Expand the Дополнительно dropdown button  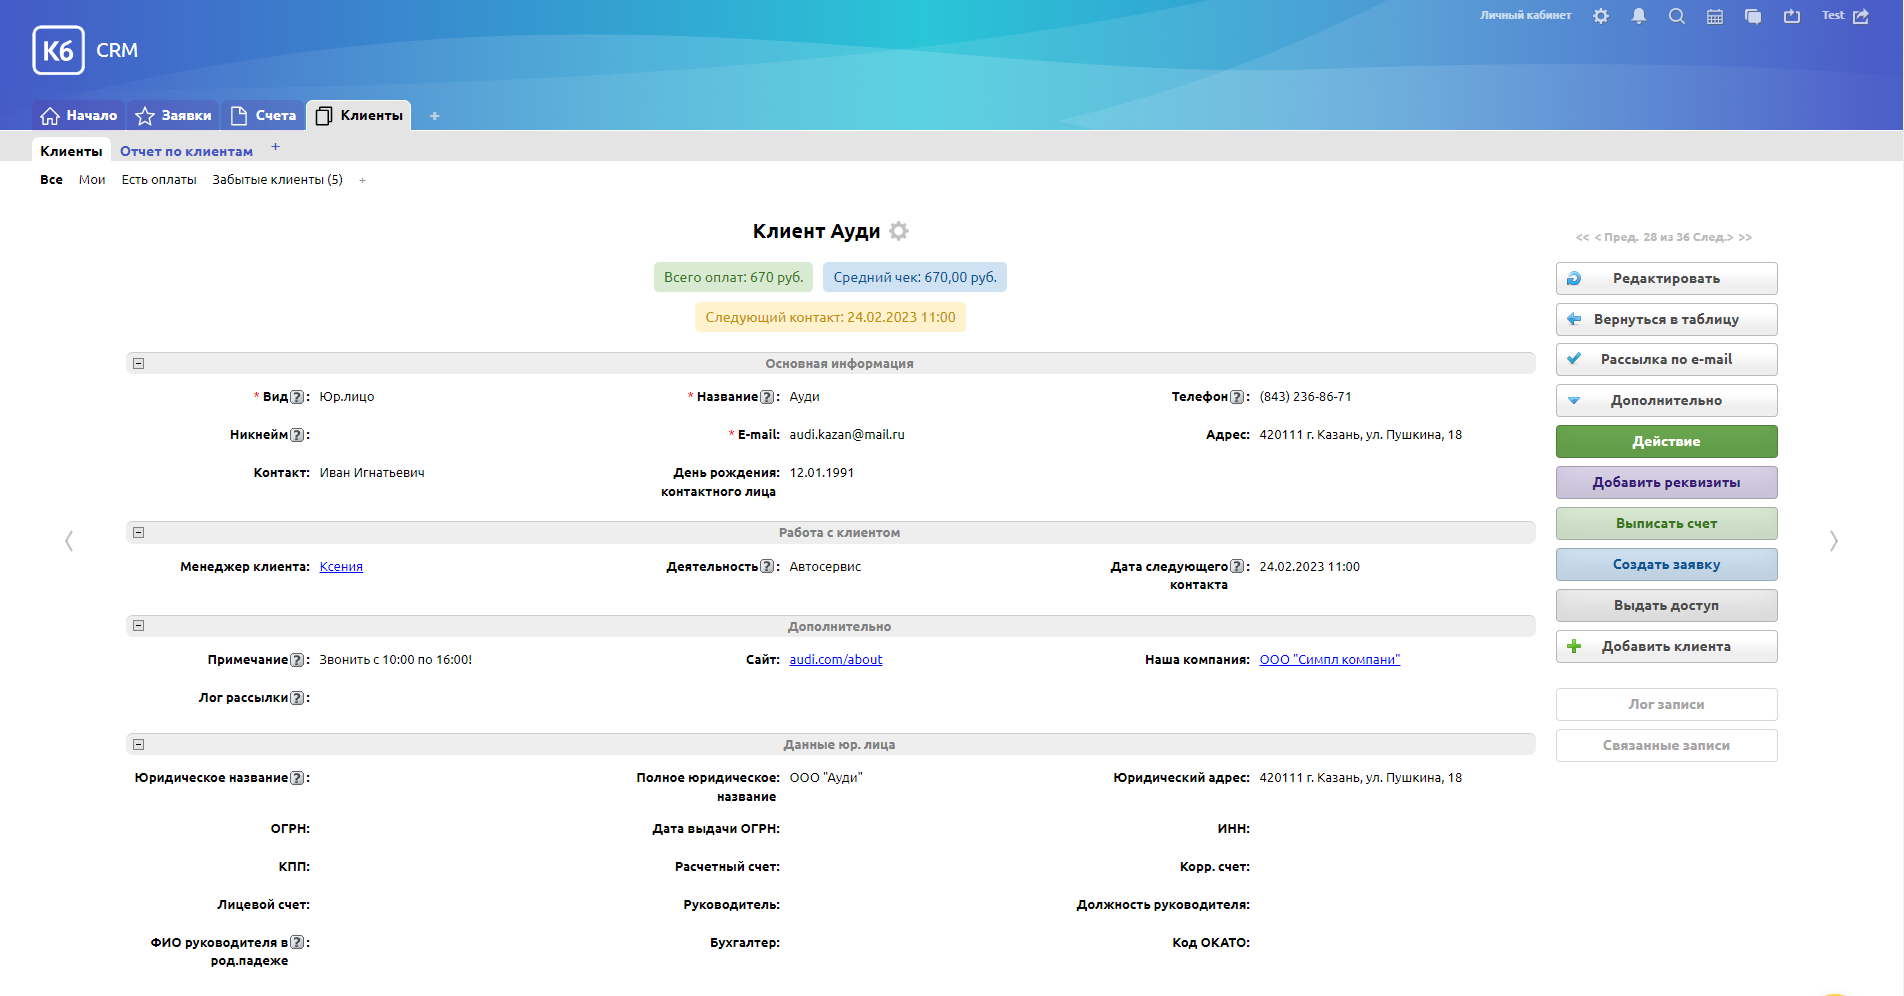pos(1666,401)
